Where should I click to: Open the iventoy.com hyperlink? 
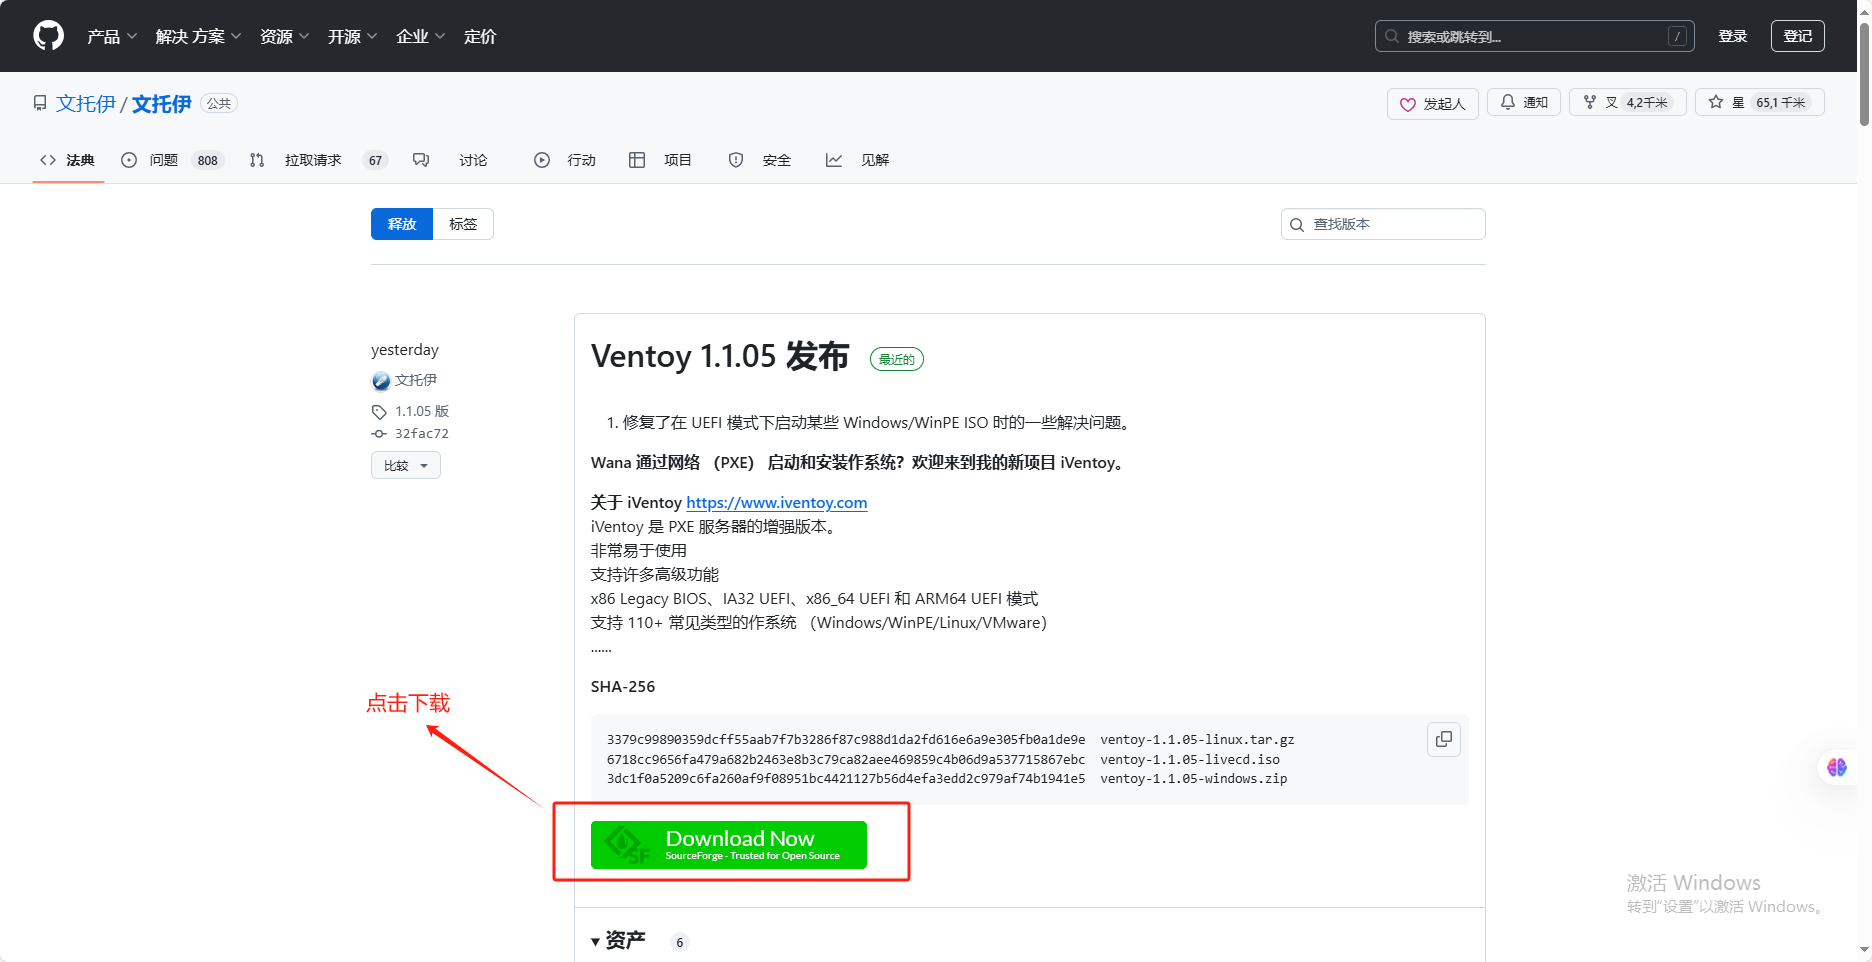776,502
